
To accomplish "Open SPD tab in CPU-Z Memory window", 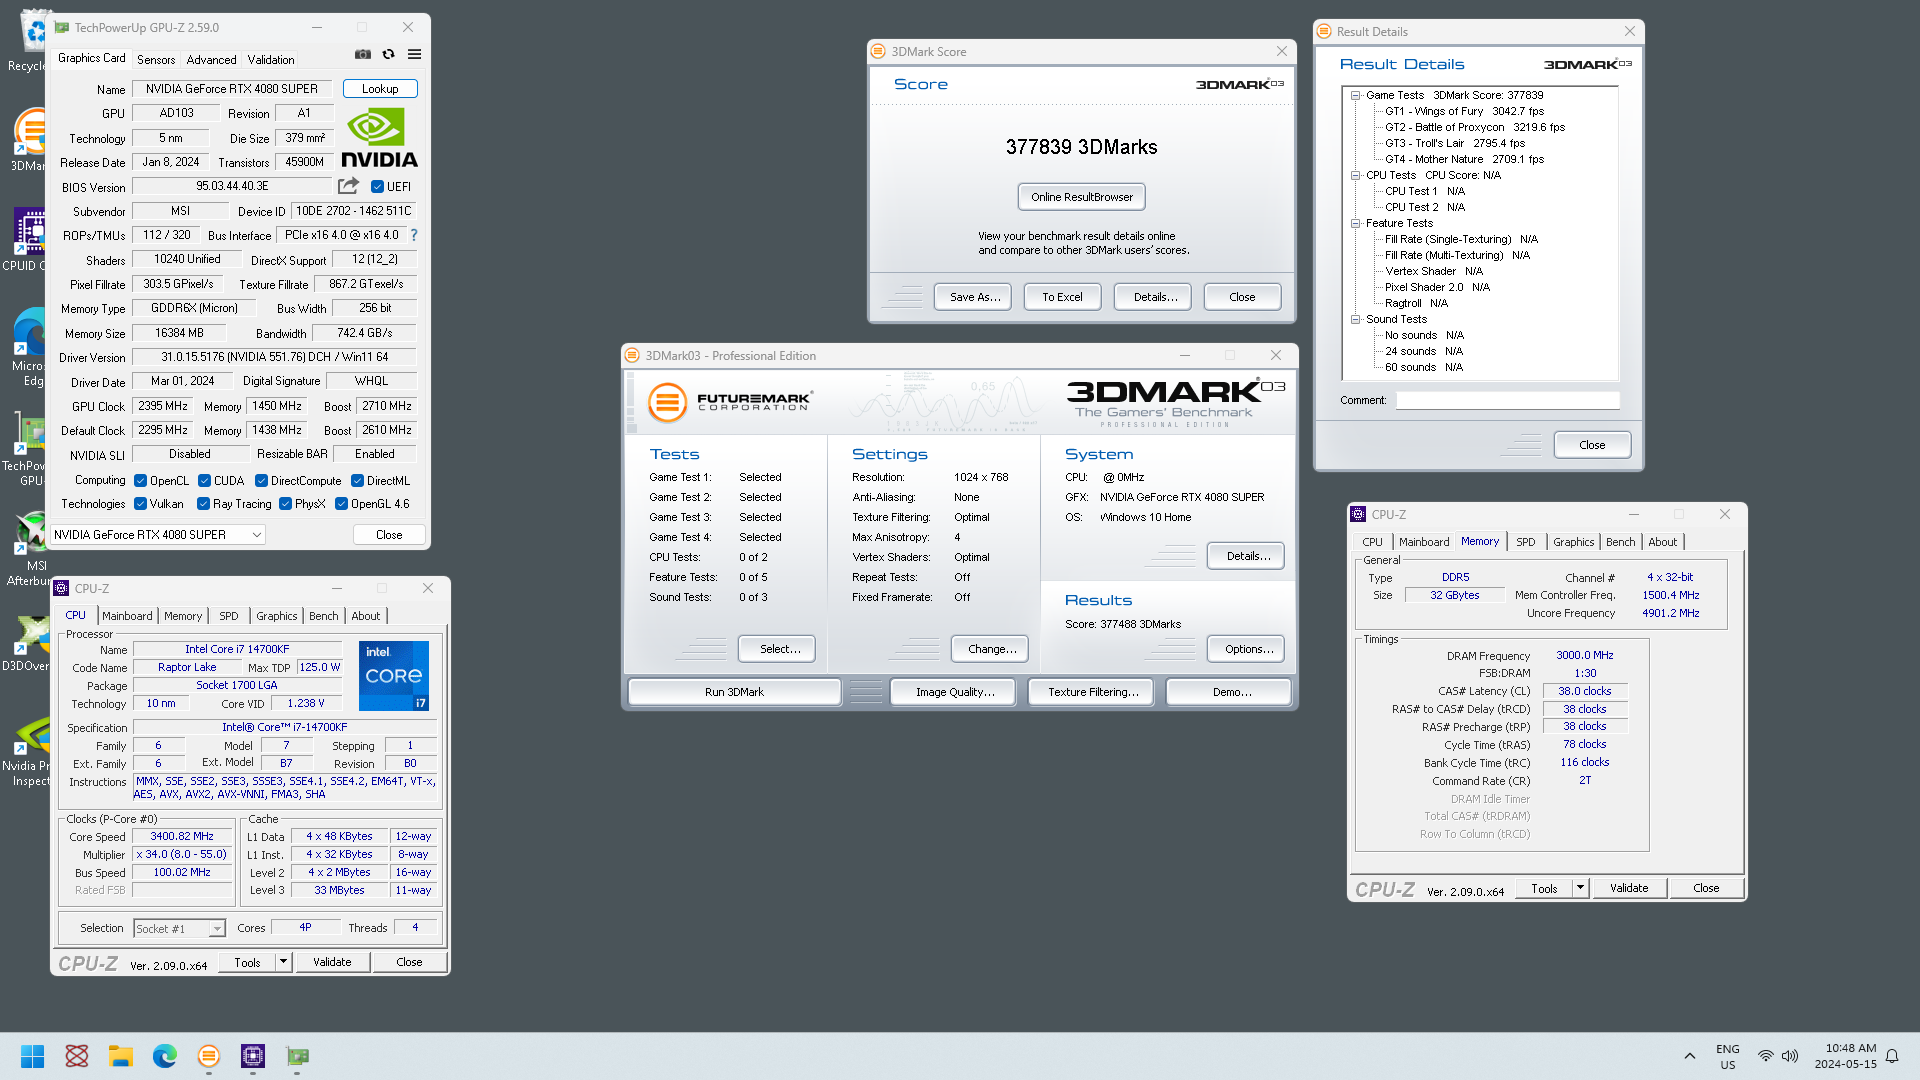I will 1525,542.
